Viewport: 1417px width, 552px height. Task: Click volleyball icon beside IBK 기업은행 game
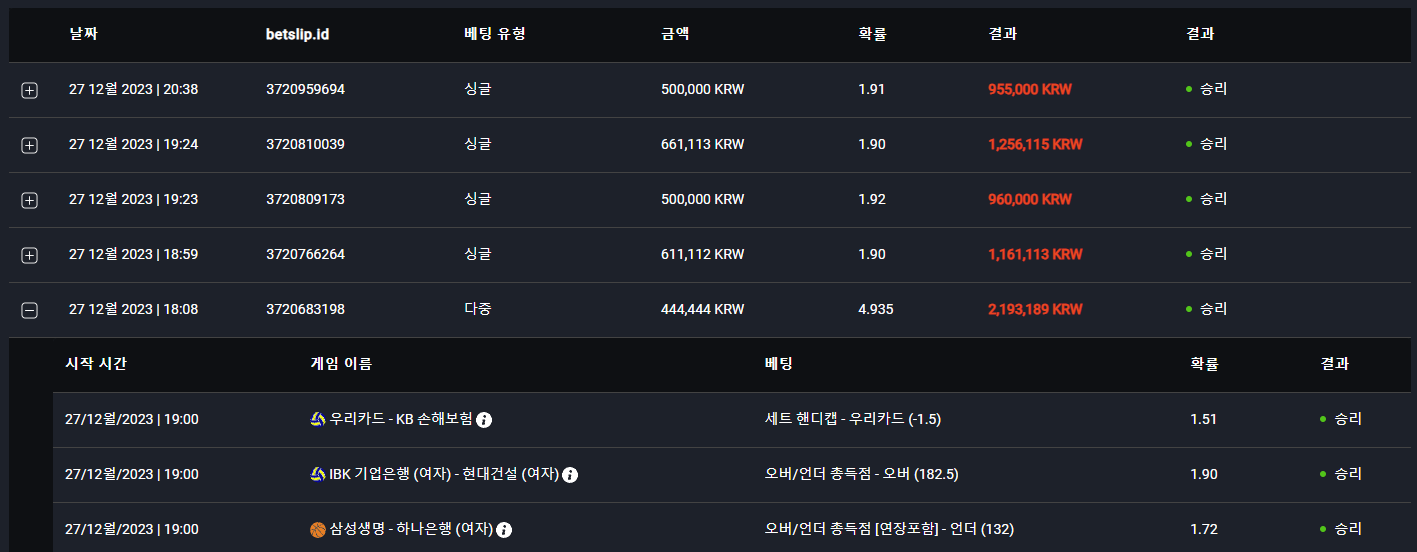(x=318, y=474)
